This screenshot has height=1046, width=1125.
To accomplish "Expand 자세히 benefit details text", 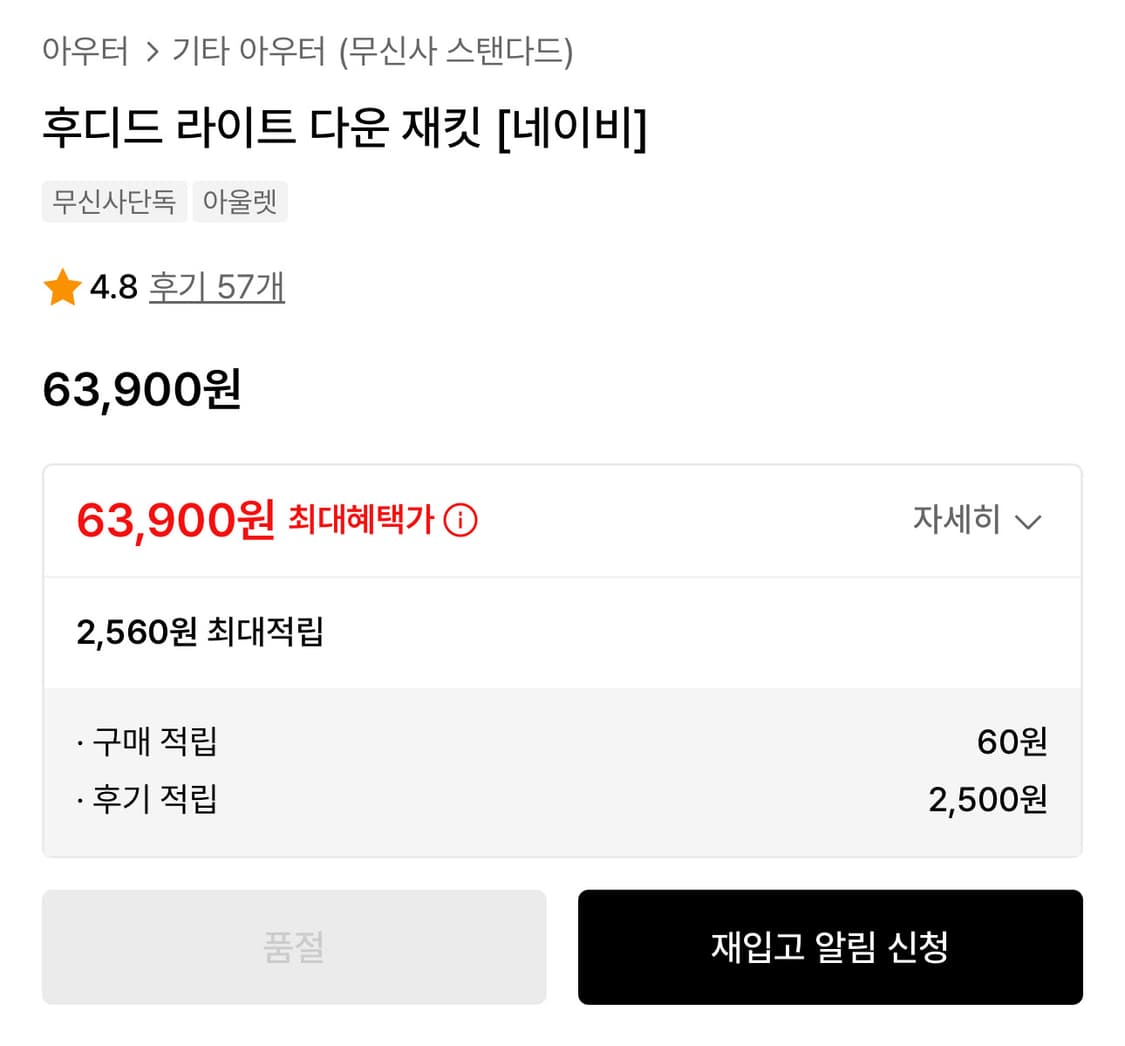I will click(x=956, y=521).
